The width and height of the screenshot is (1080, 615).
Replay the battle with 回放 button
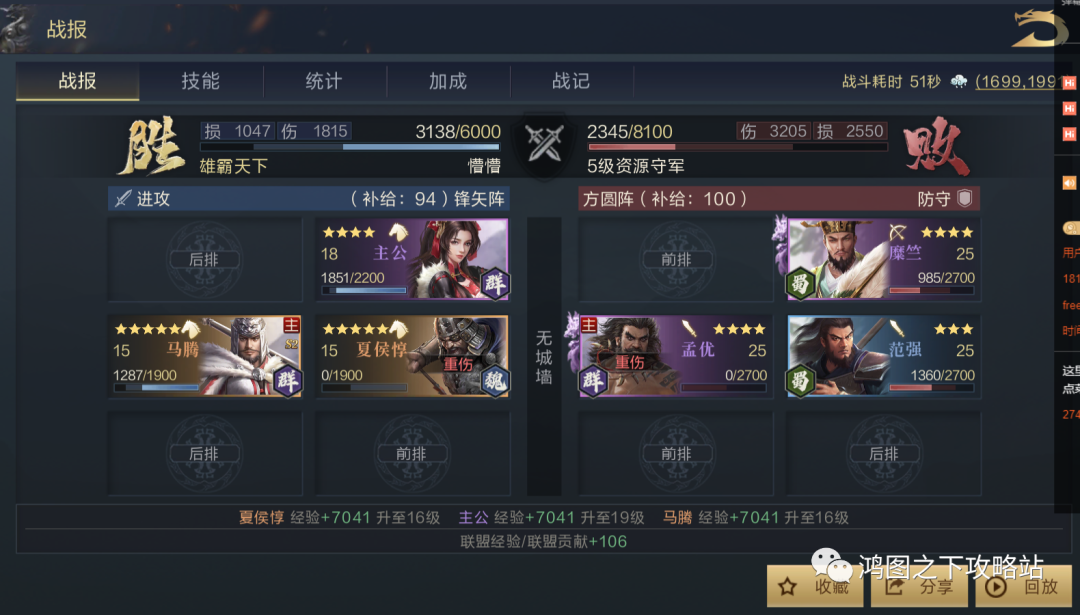(x=1024, y=587)
